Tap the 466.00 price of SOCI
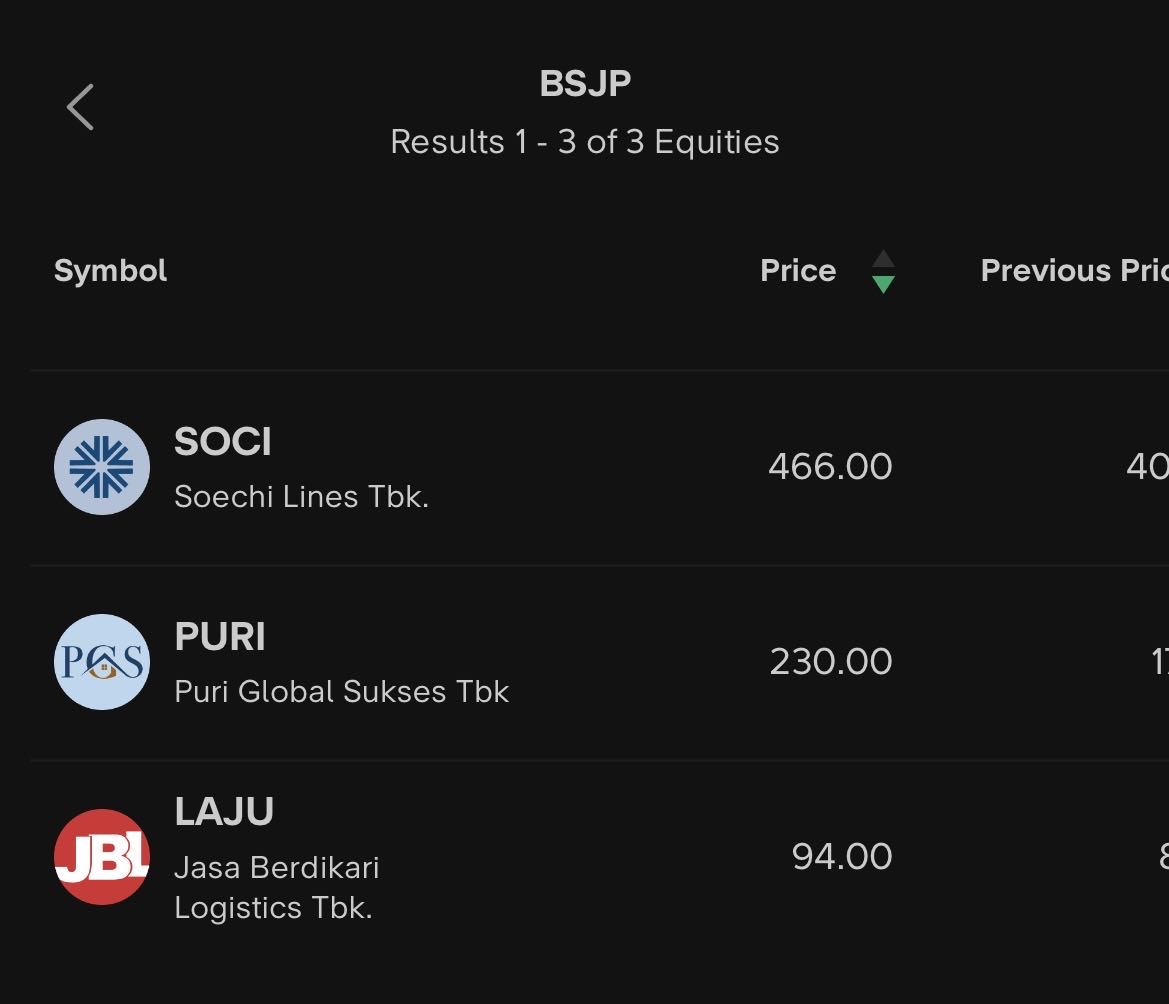The width and height of the screenshot is (1169, 1004). [x=830, y=467]
